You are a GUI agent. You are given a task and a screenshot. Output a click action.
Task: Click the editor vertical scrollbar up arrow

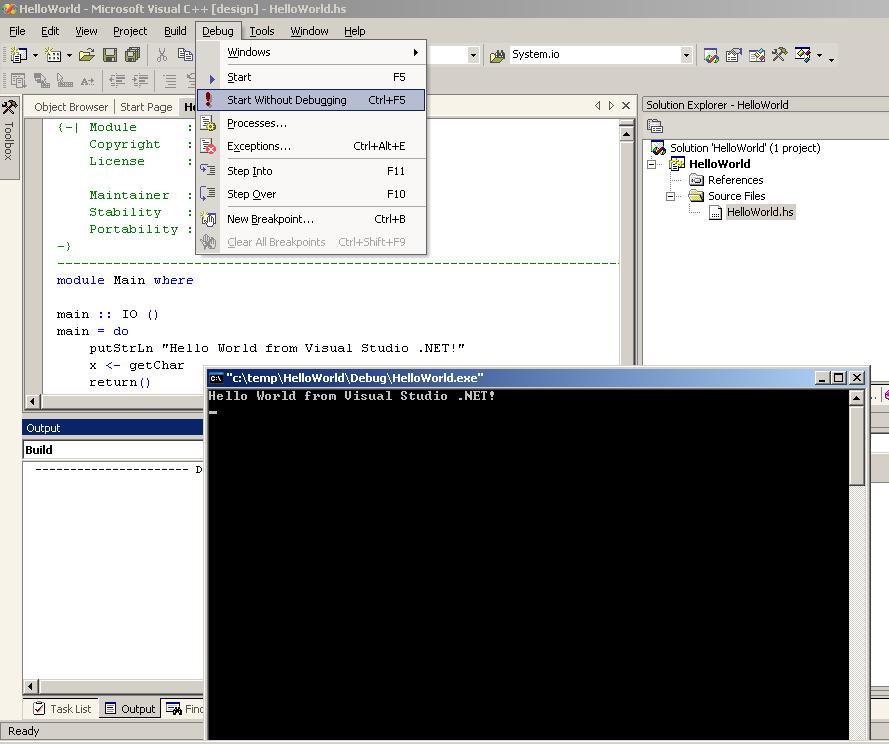[x=626, y=134]
